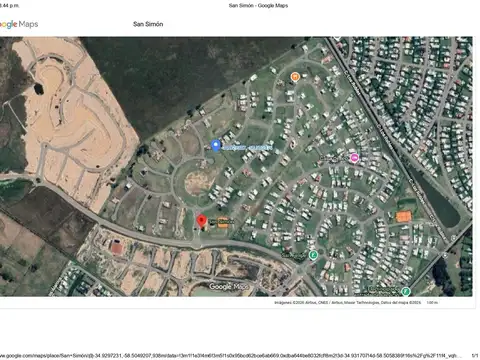Click the green circular marker beside the roundabout
This screenshot has width=480, height=360.
click(313, 255)
